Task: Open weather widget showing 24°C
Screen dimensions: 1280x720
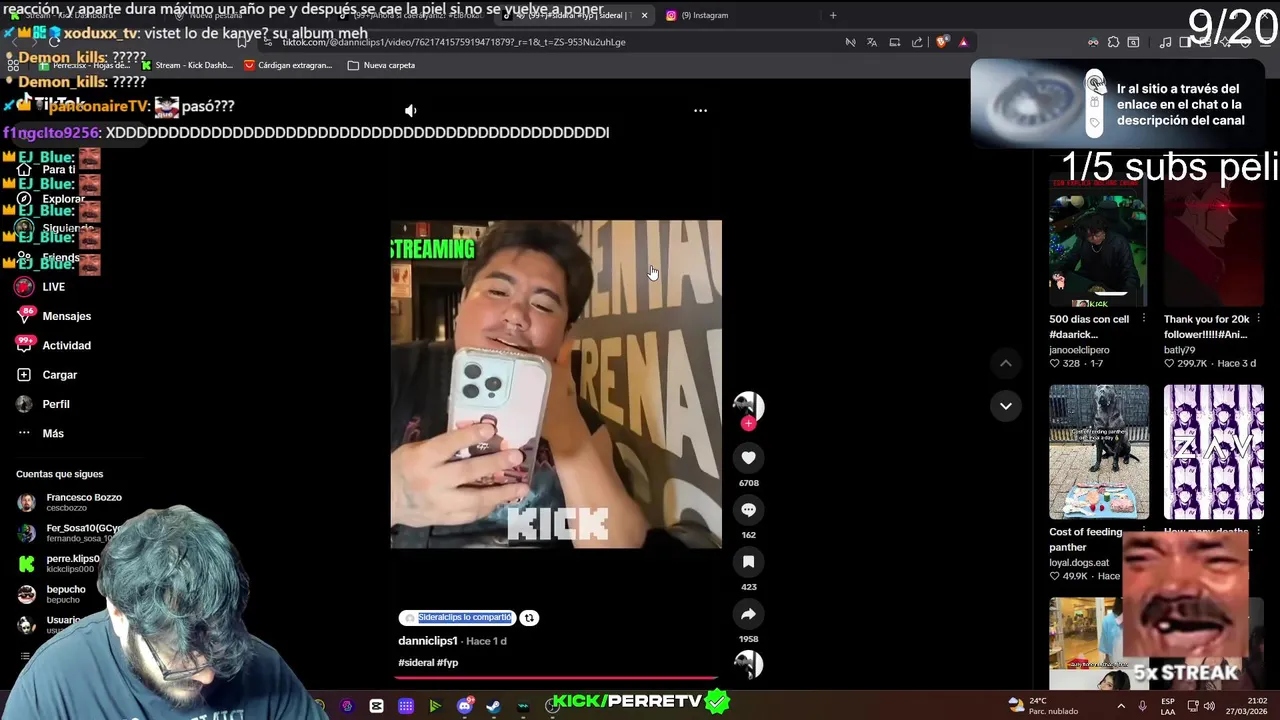Action: [1042, 705]
